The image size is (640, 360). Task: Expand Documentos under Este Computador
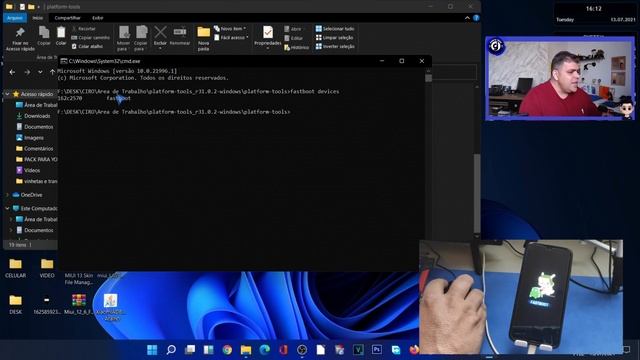click(x=11, y=230)
